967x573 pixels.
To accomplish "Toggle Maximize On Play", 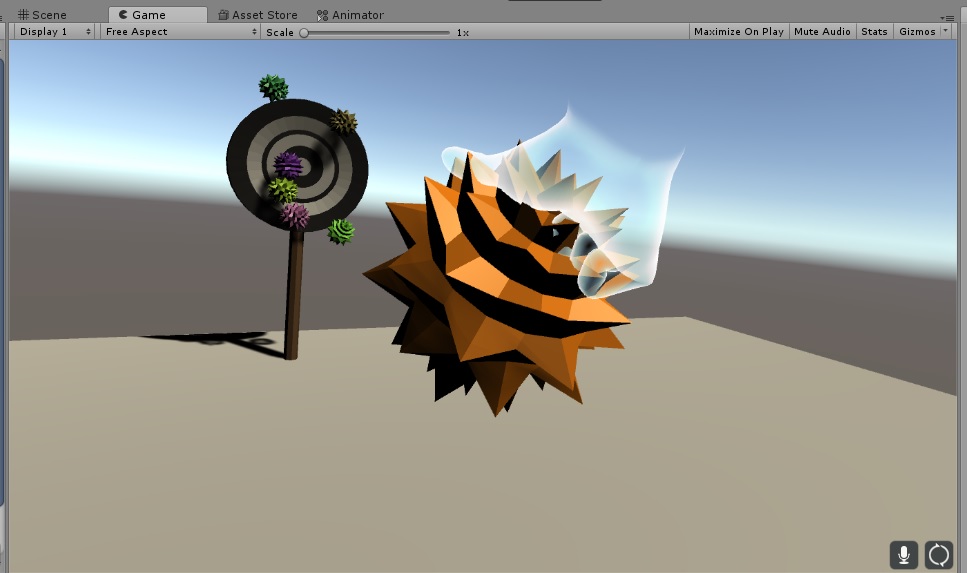I will click(738, 32).
